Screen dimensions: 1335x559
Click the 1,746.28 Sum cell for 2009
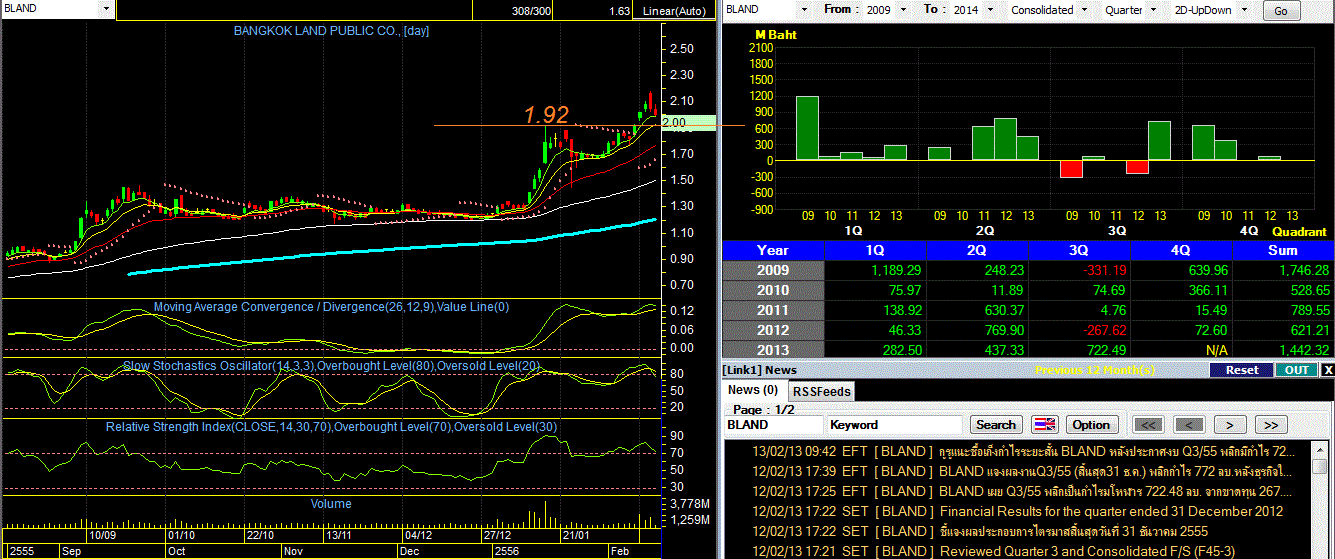pos(1283,270)
